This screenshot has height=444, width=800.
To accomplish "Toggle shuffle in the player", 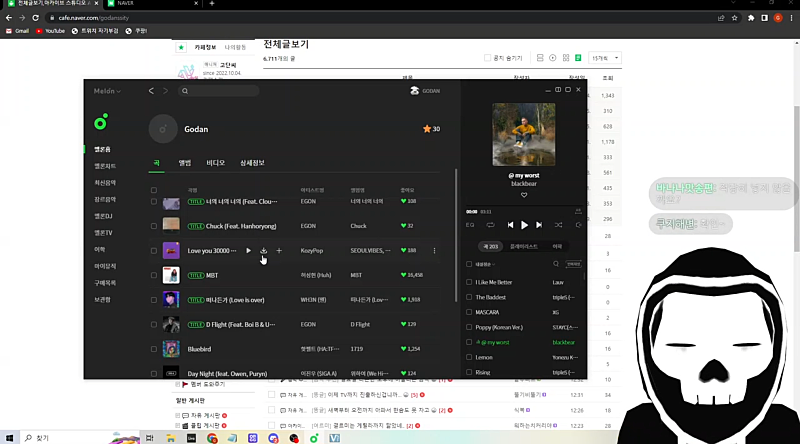I will click(558, 225).
